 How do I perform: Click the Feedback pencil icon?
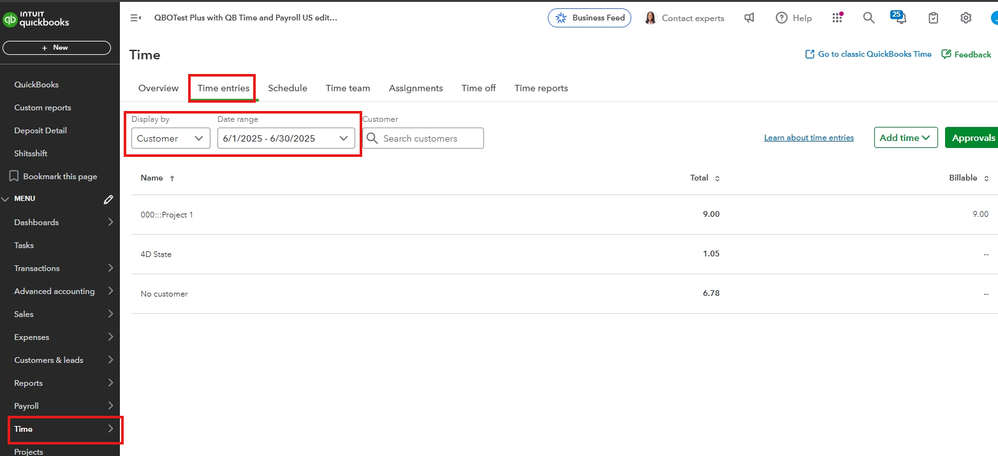(x=946, y=54)
